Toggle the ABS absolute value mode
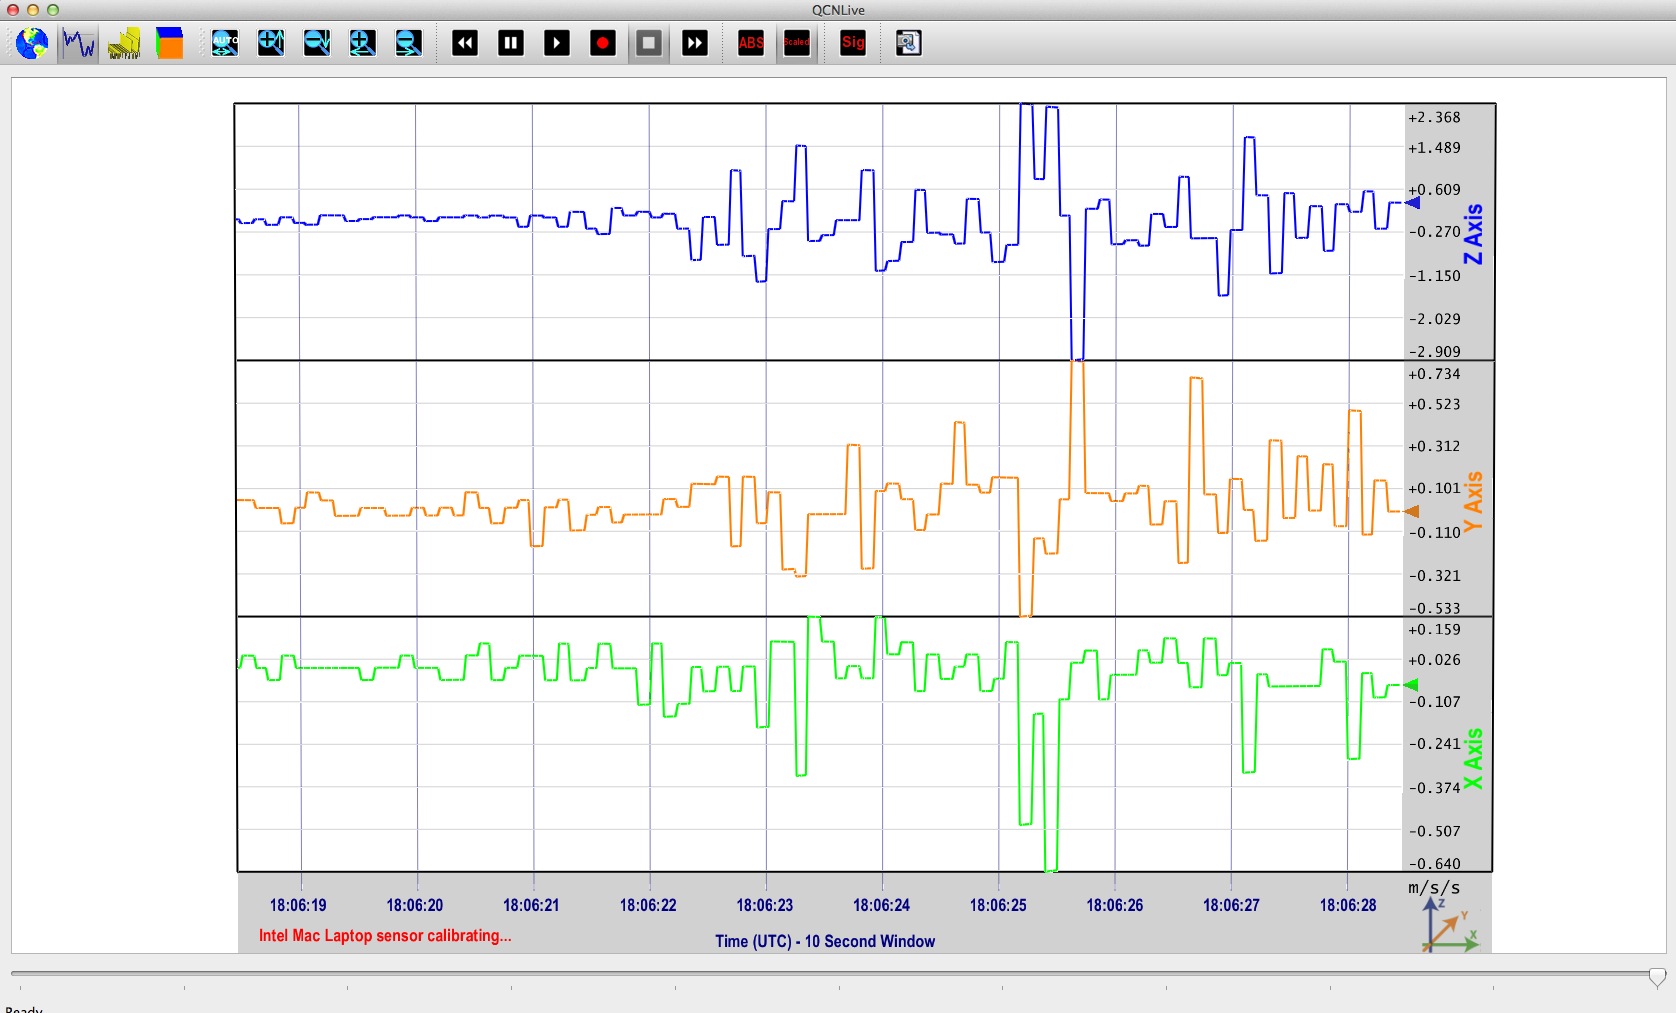This screenshot has width=1676, height=1013. click(751, 43)
